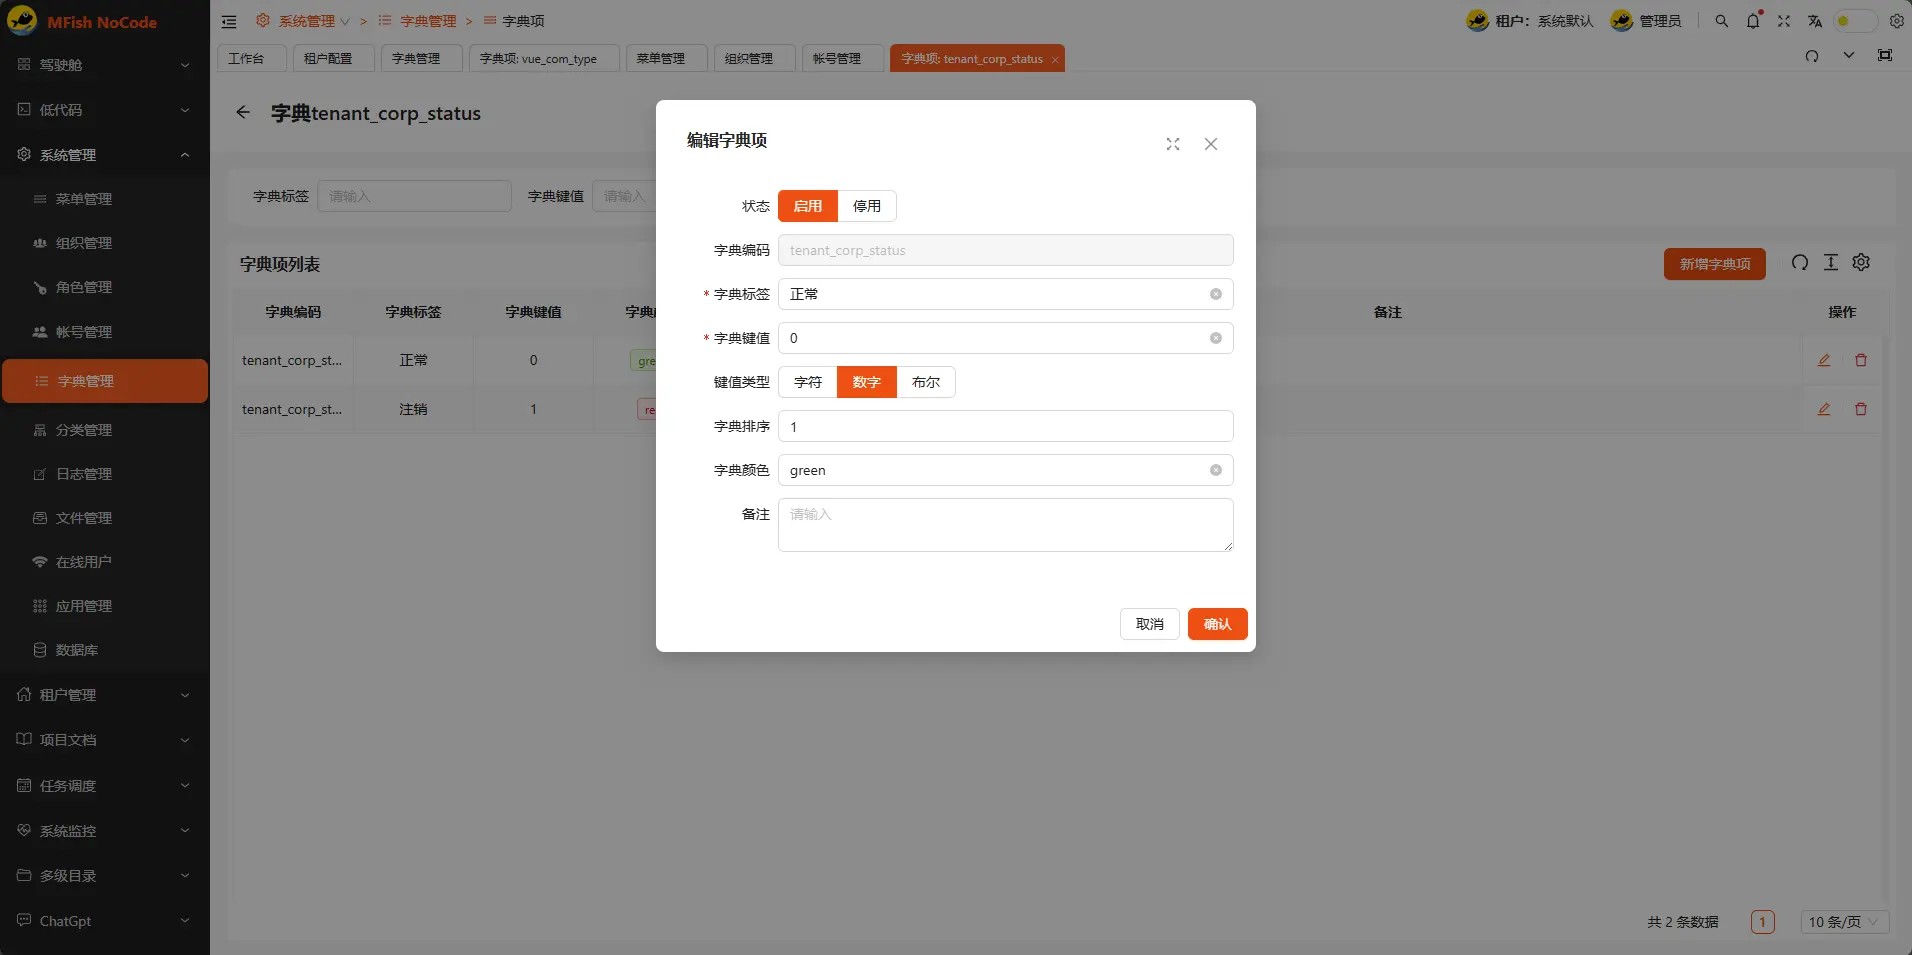This screenshot has height=955, width=1912.
Task: Open the global search icon
Action: pos(1721,21)
